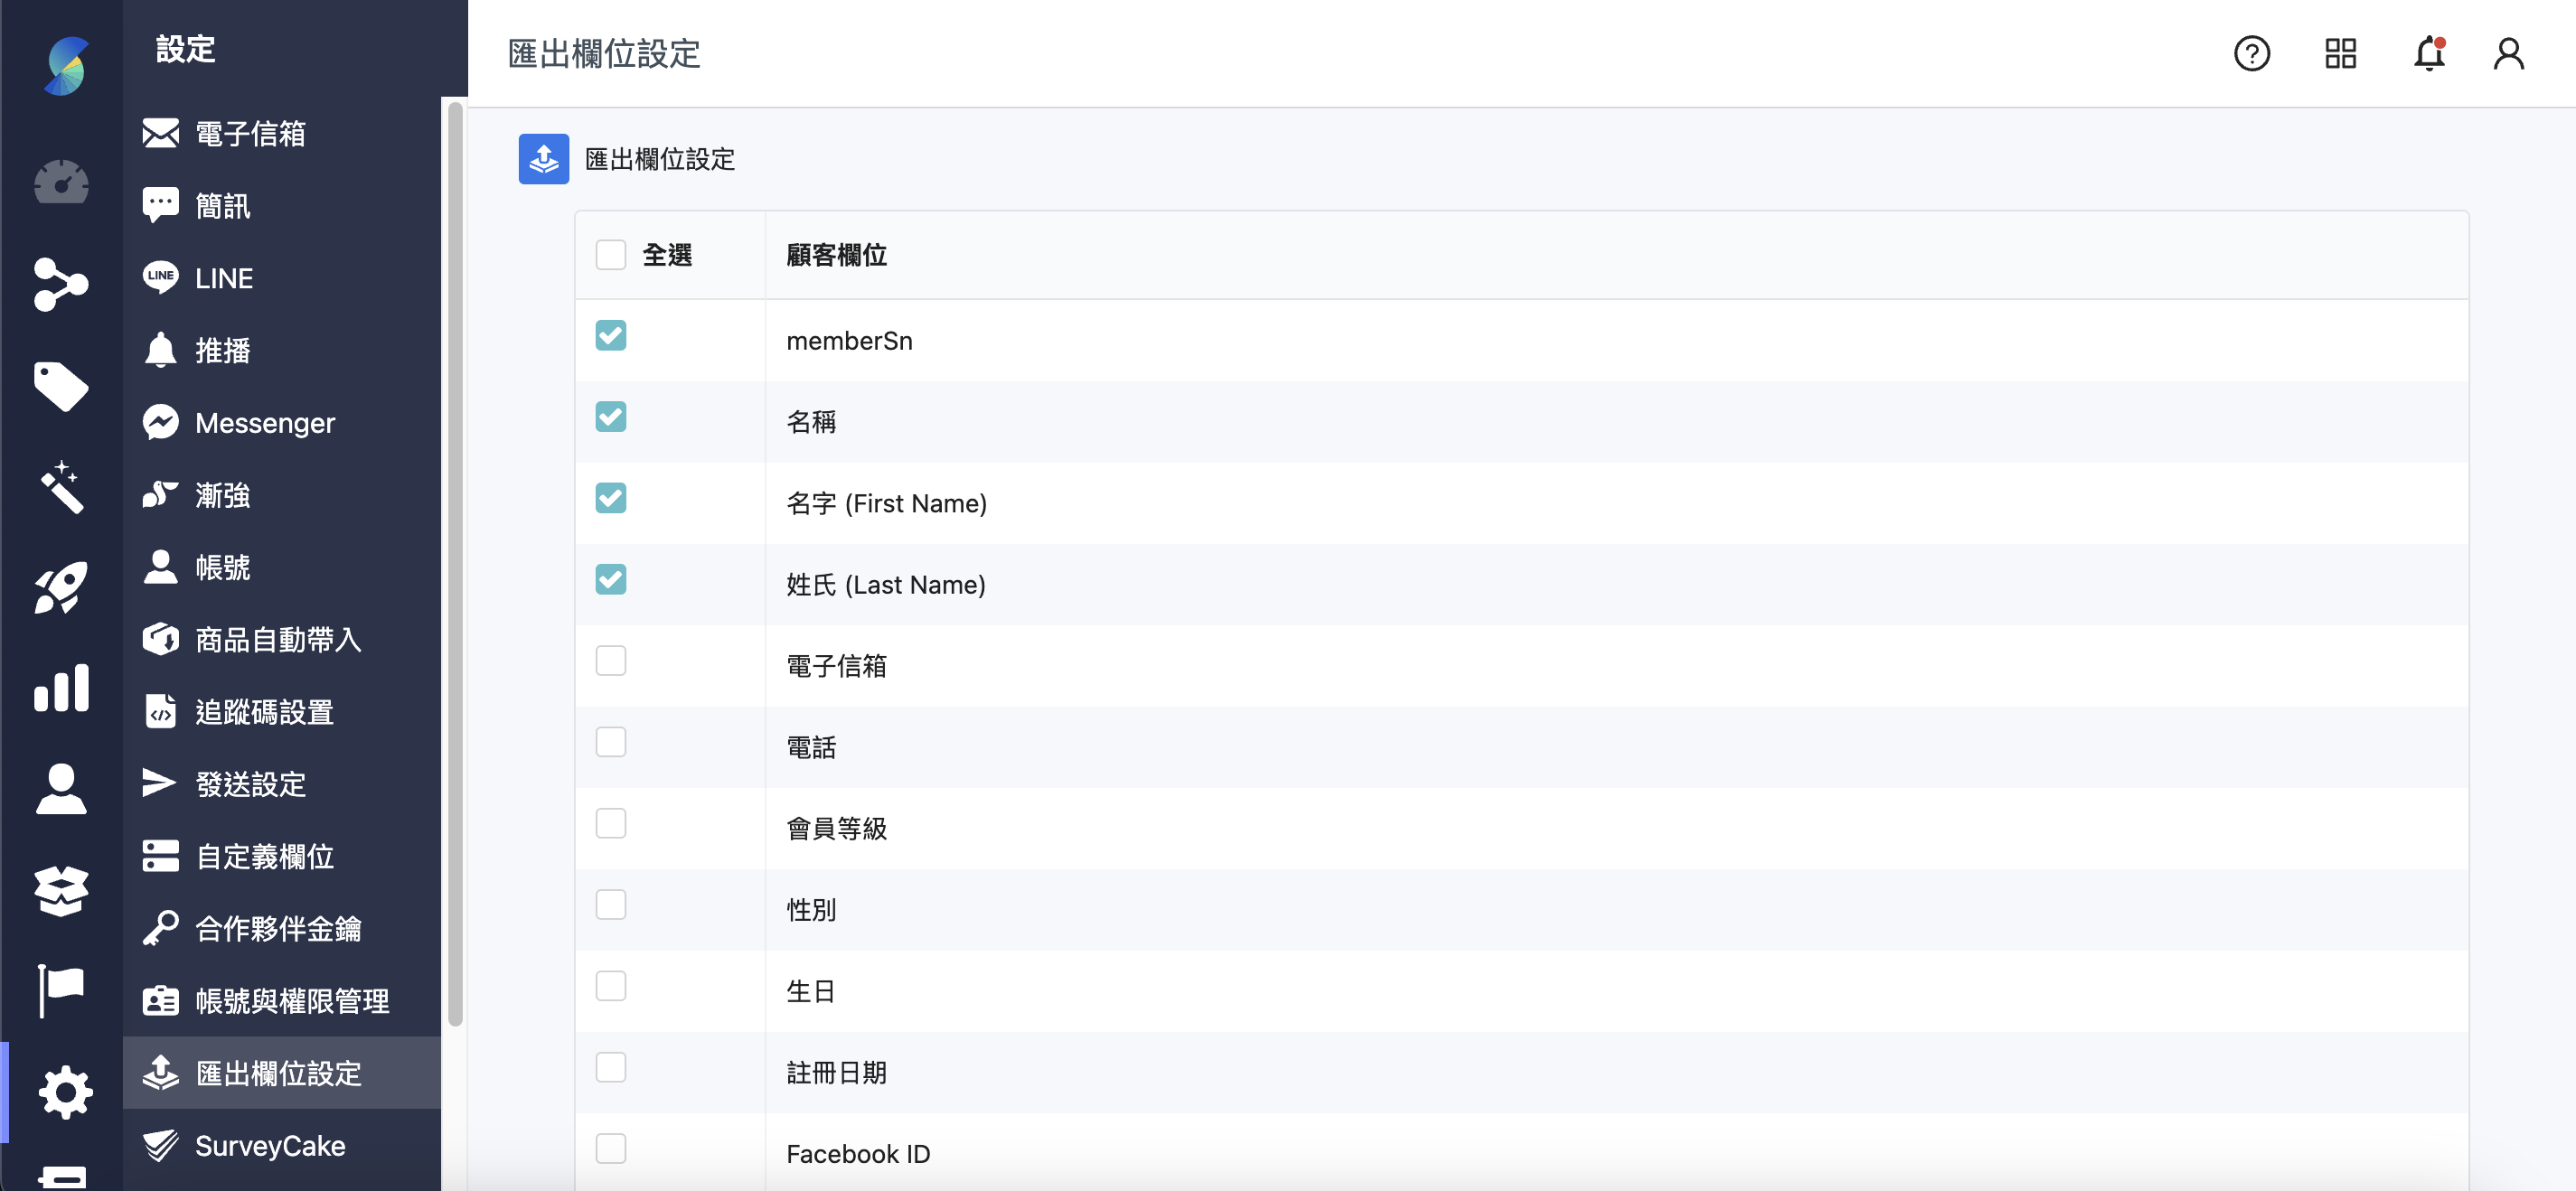2576x1191 pixels.
Task: Uncheck the memberSn checkbox
Action: tap(610, 336)
